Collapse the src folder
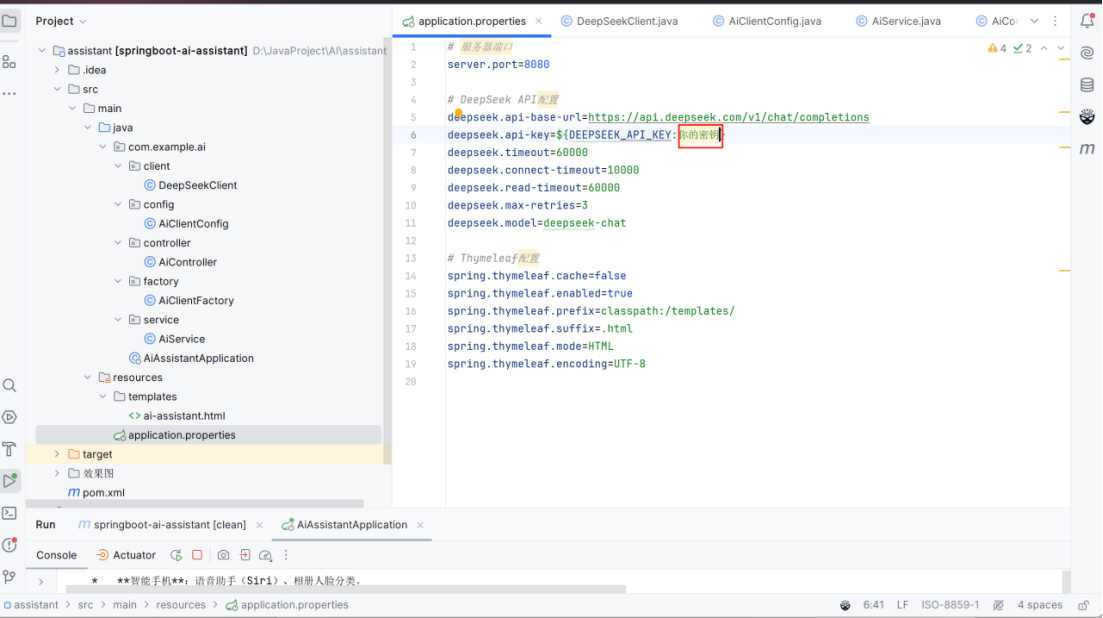This screenshot has width=1103, height=618. point(57,89)
